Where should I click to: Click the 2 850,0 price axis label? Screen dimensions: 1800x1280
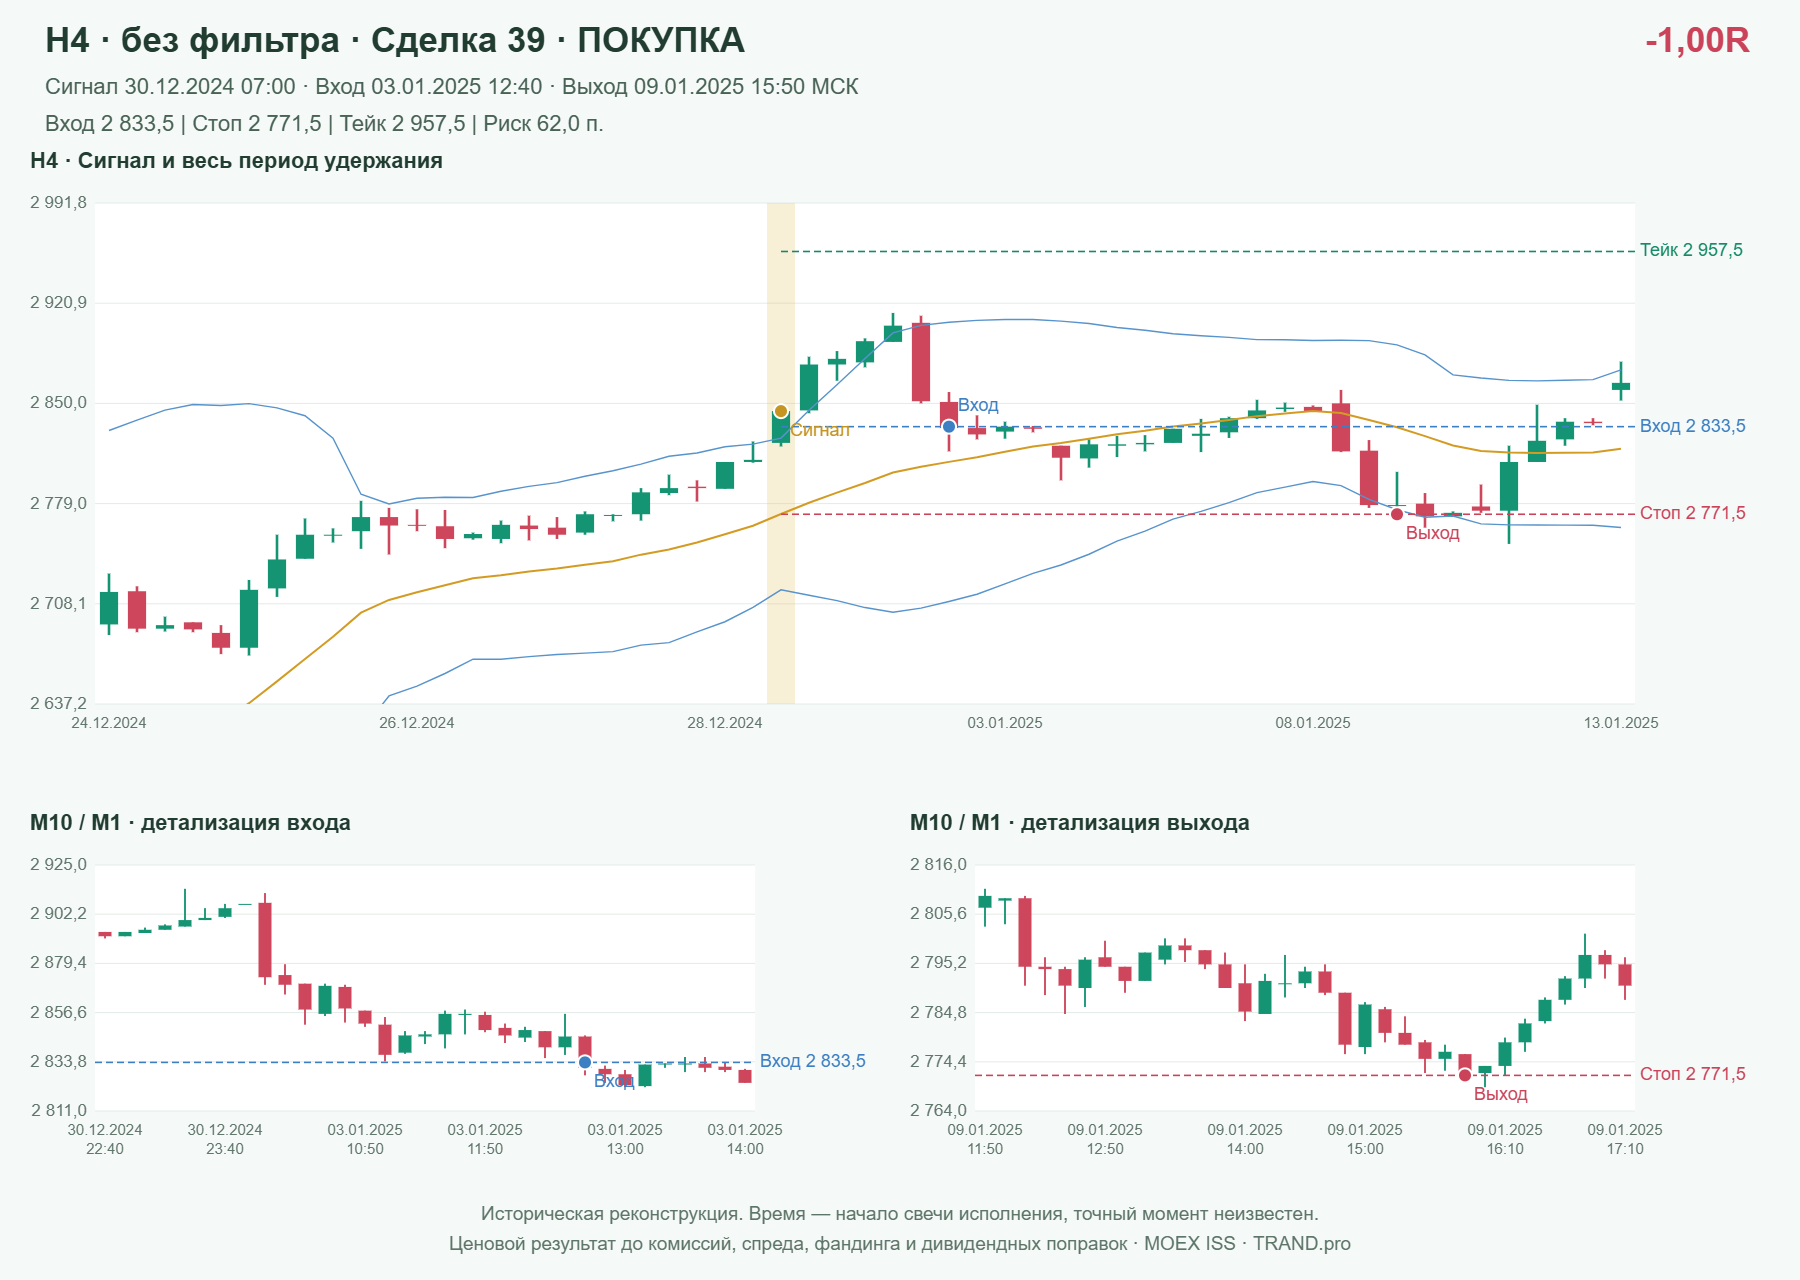tap(58, 403)
